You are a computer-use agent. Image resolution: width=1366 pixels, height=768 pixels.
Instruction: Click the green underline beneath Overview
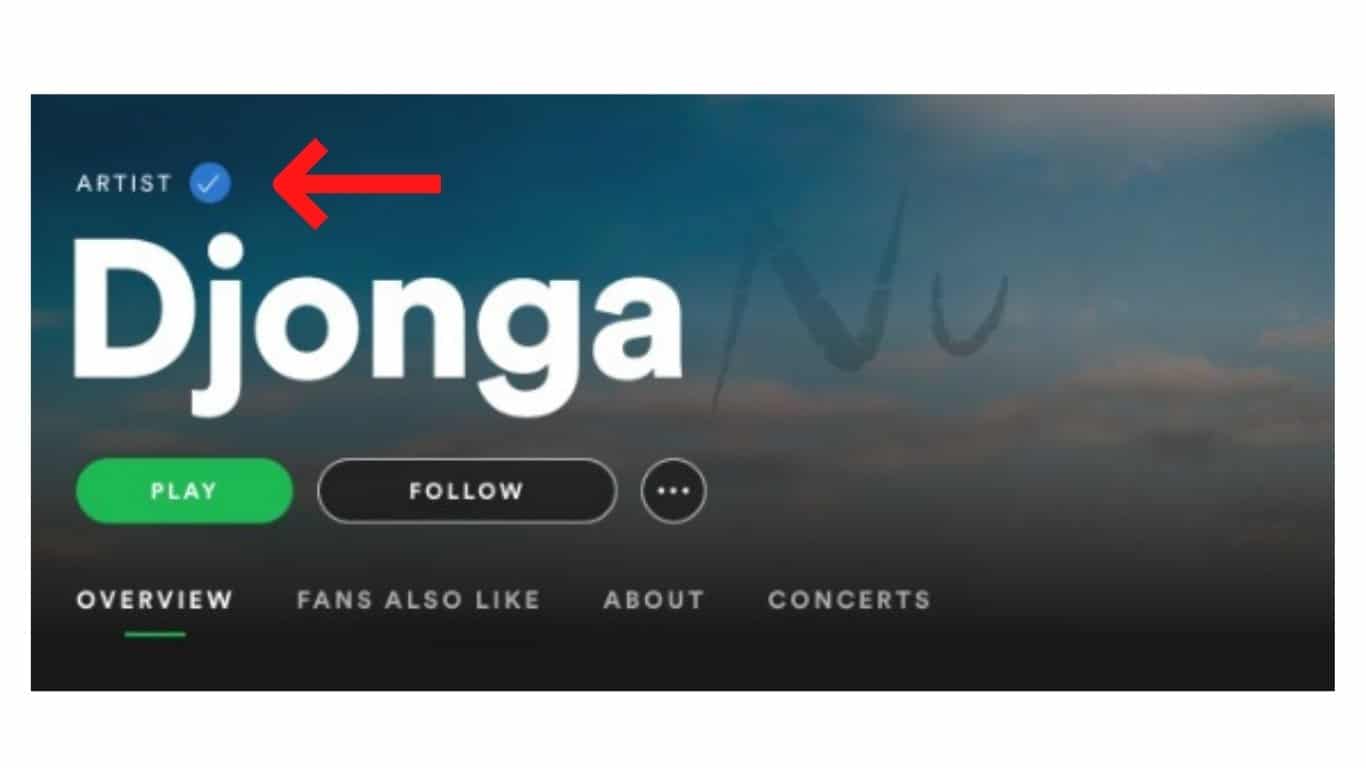click(x=155, y=634)
